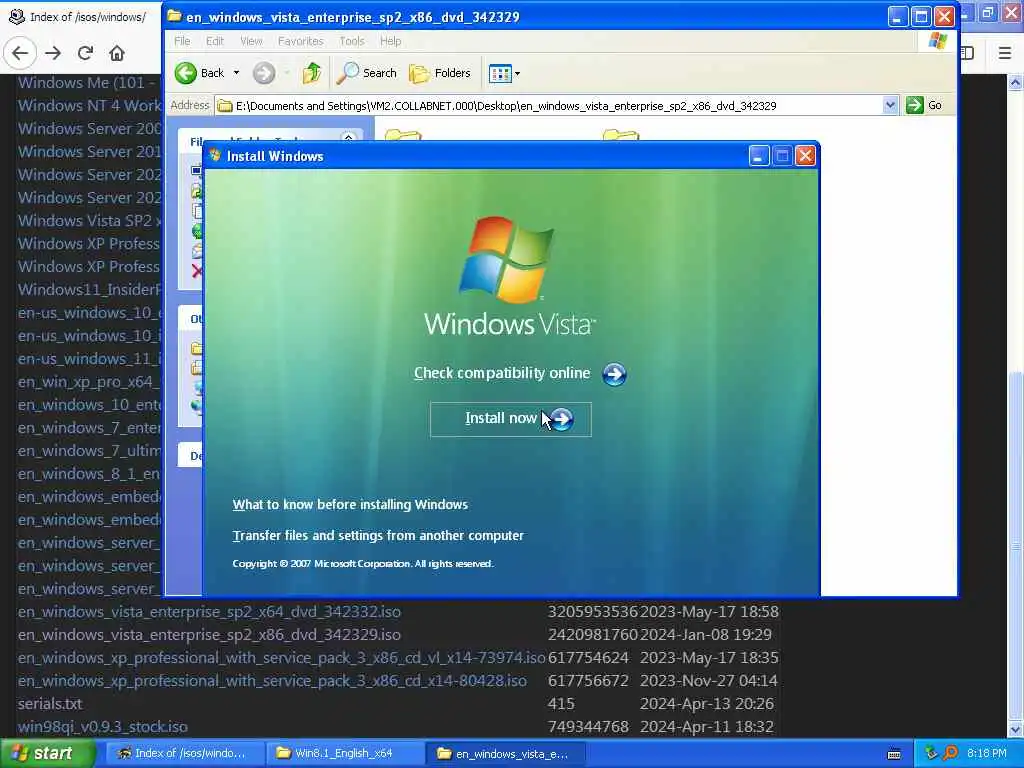Expand the address bar dropdown arrow
Image resolution: width=1024 pixels, height=768 pixels.
(889, 105)
